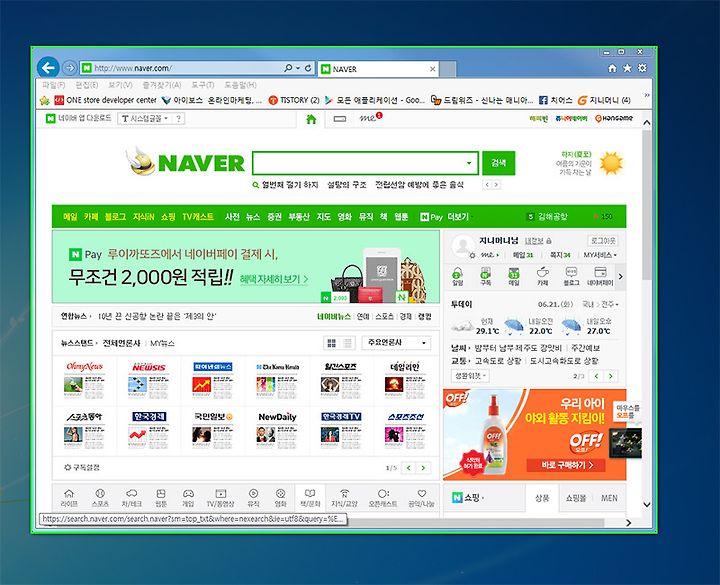
Task: Switch newsstand to list view
Action: coord(348,343)
